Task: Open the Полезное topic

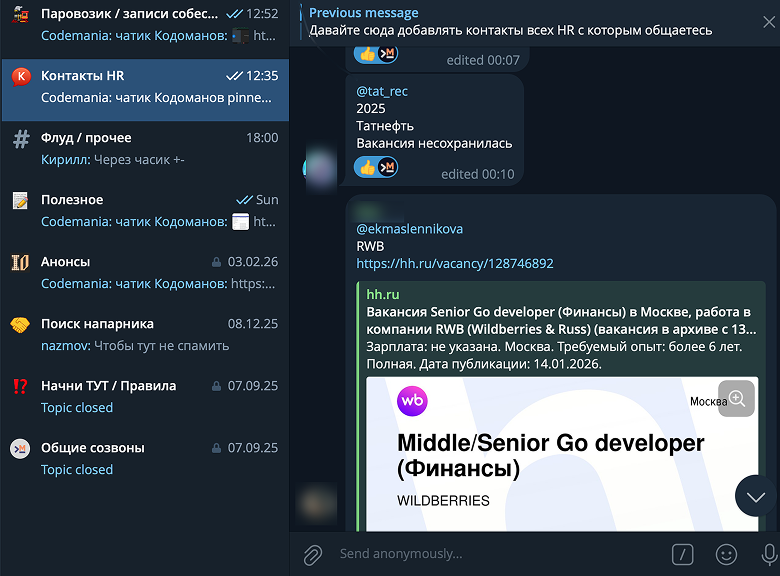Action: (145, 211)
